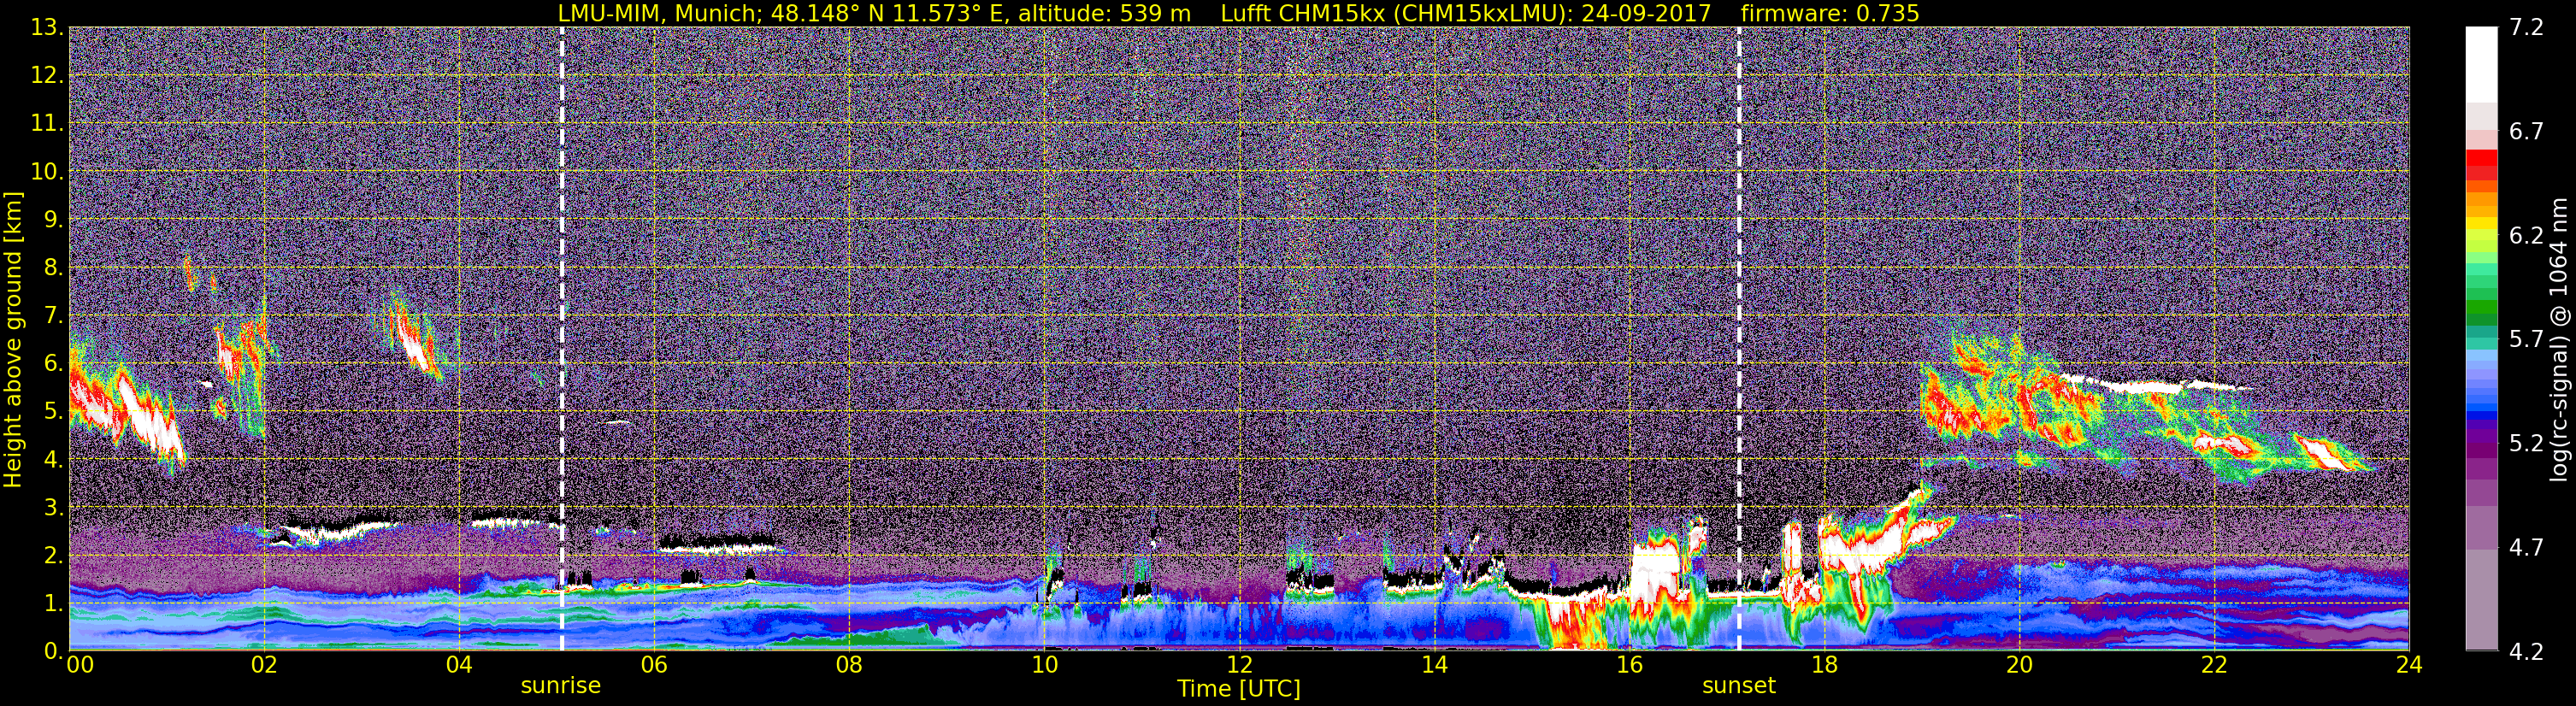Click the 'firmware: 0.735' text in title

pyautogui.click(x=1829, y=13)
